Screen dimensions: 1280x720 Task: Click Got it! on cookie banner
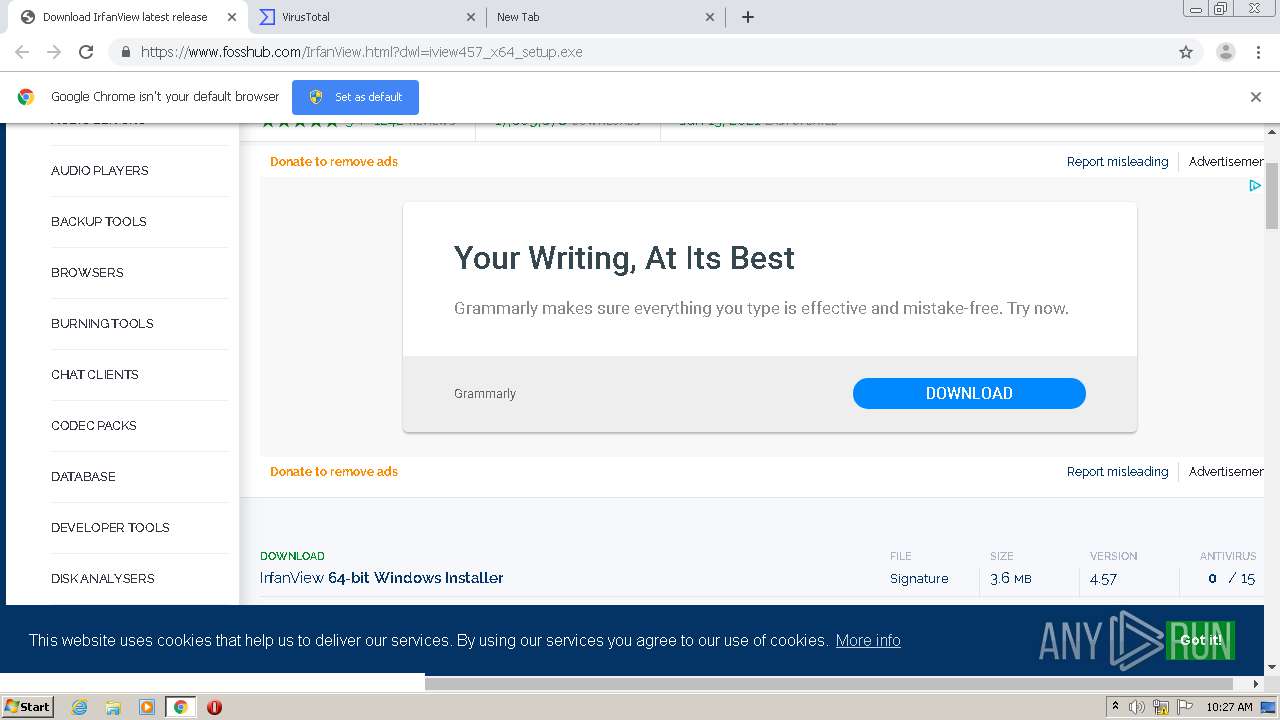[x=1200, y=640]
